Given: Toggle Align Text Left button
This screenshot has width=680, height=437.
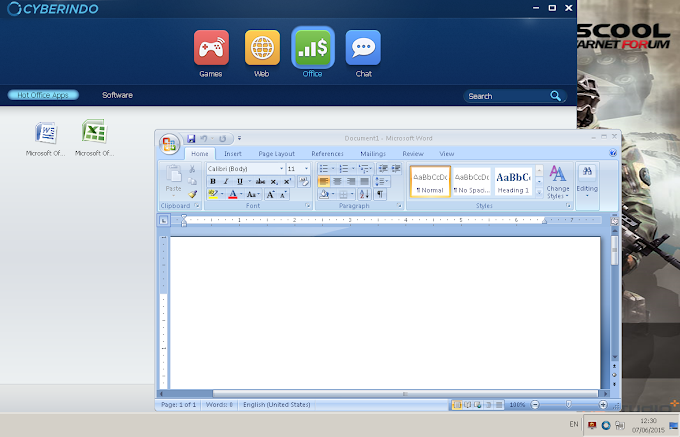Looking at the screenshot, I should pyautogui.click(x=324, y=181).
